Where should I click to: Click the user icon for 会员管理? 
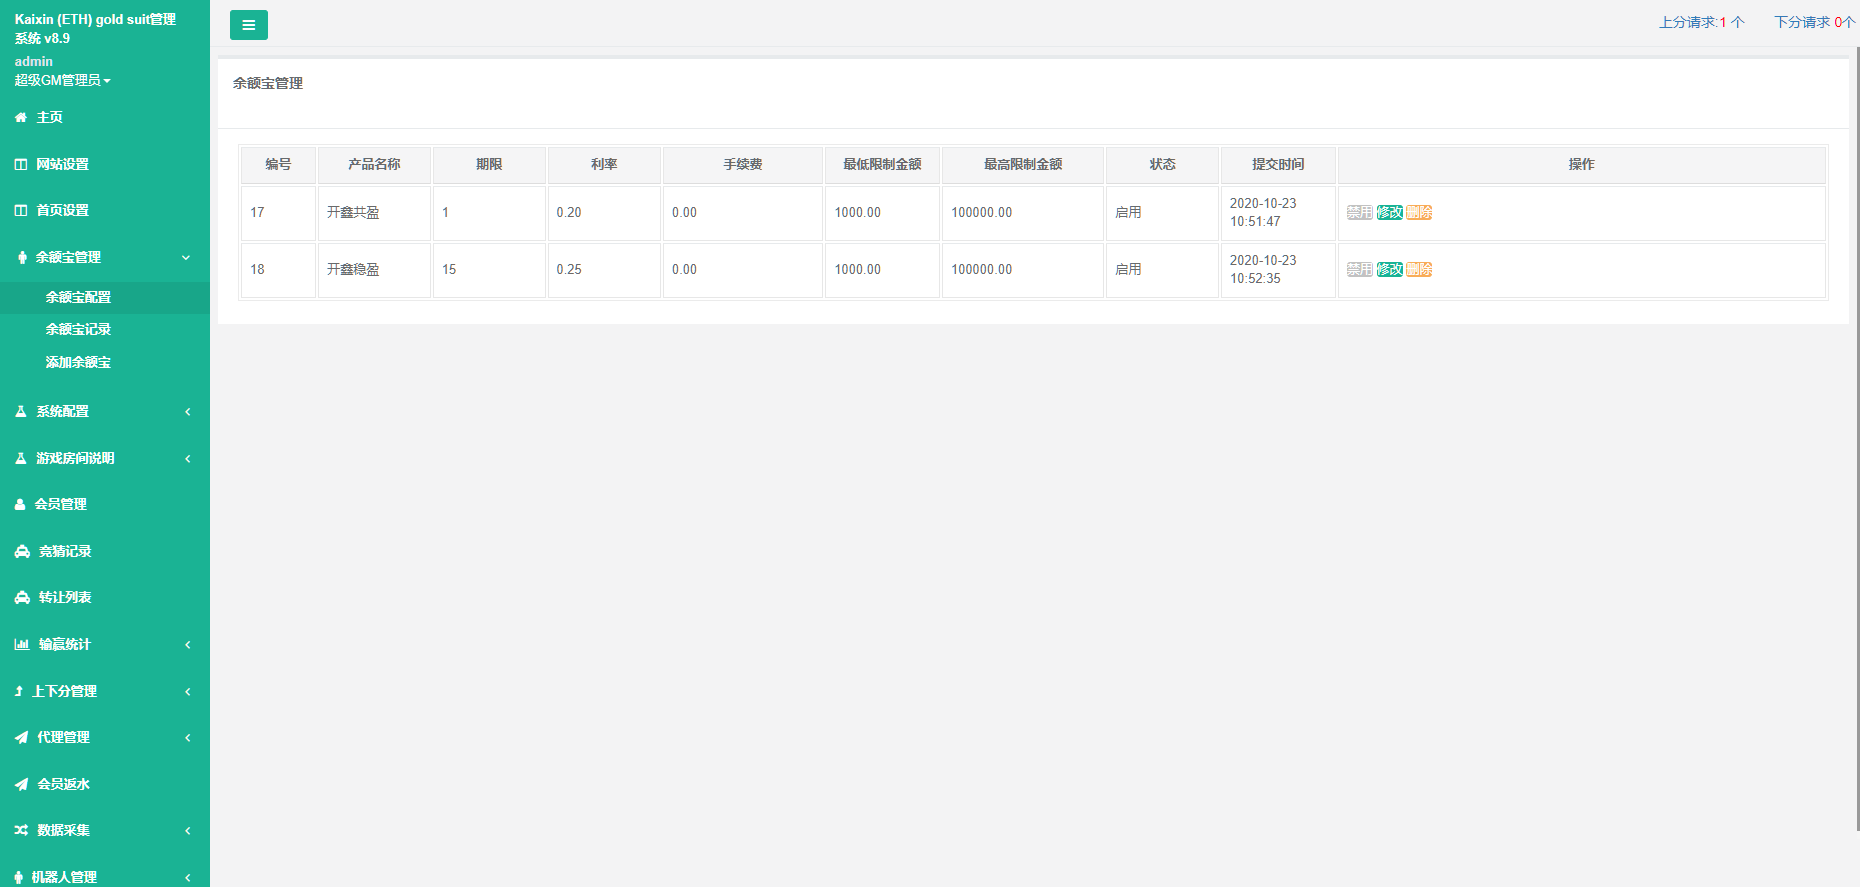coord(20,505)
